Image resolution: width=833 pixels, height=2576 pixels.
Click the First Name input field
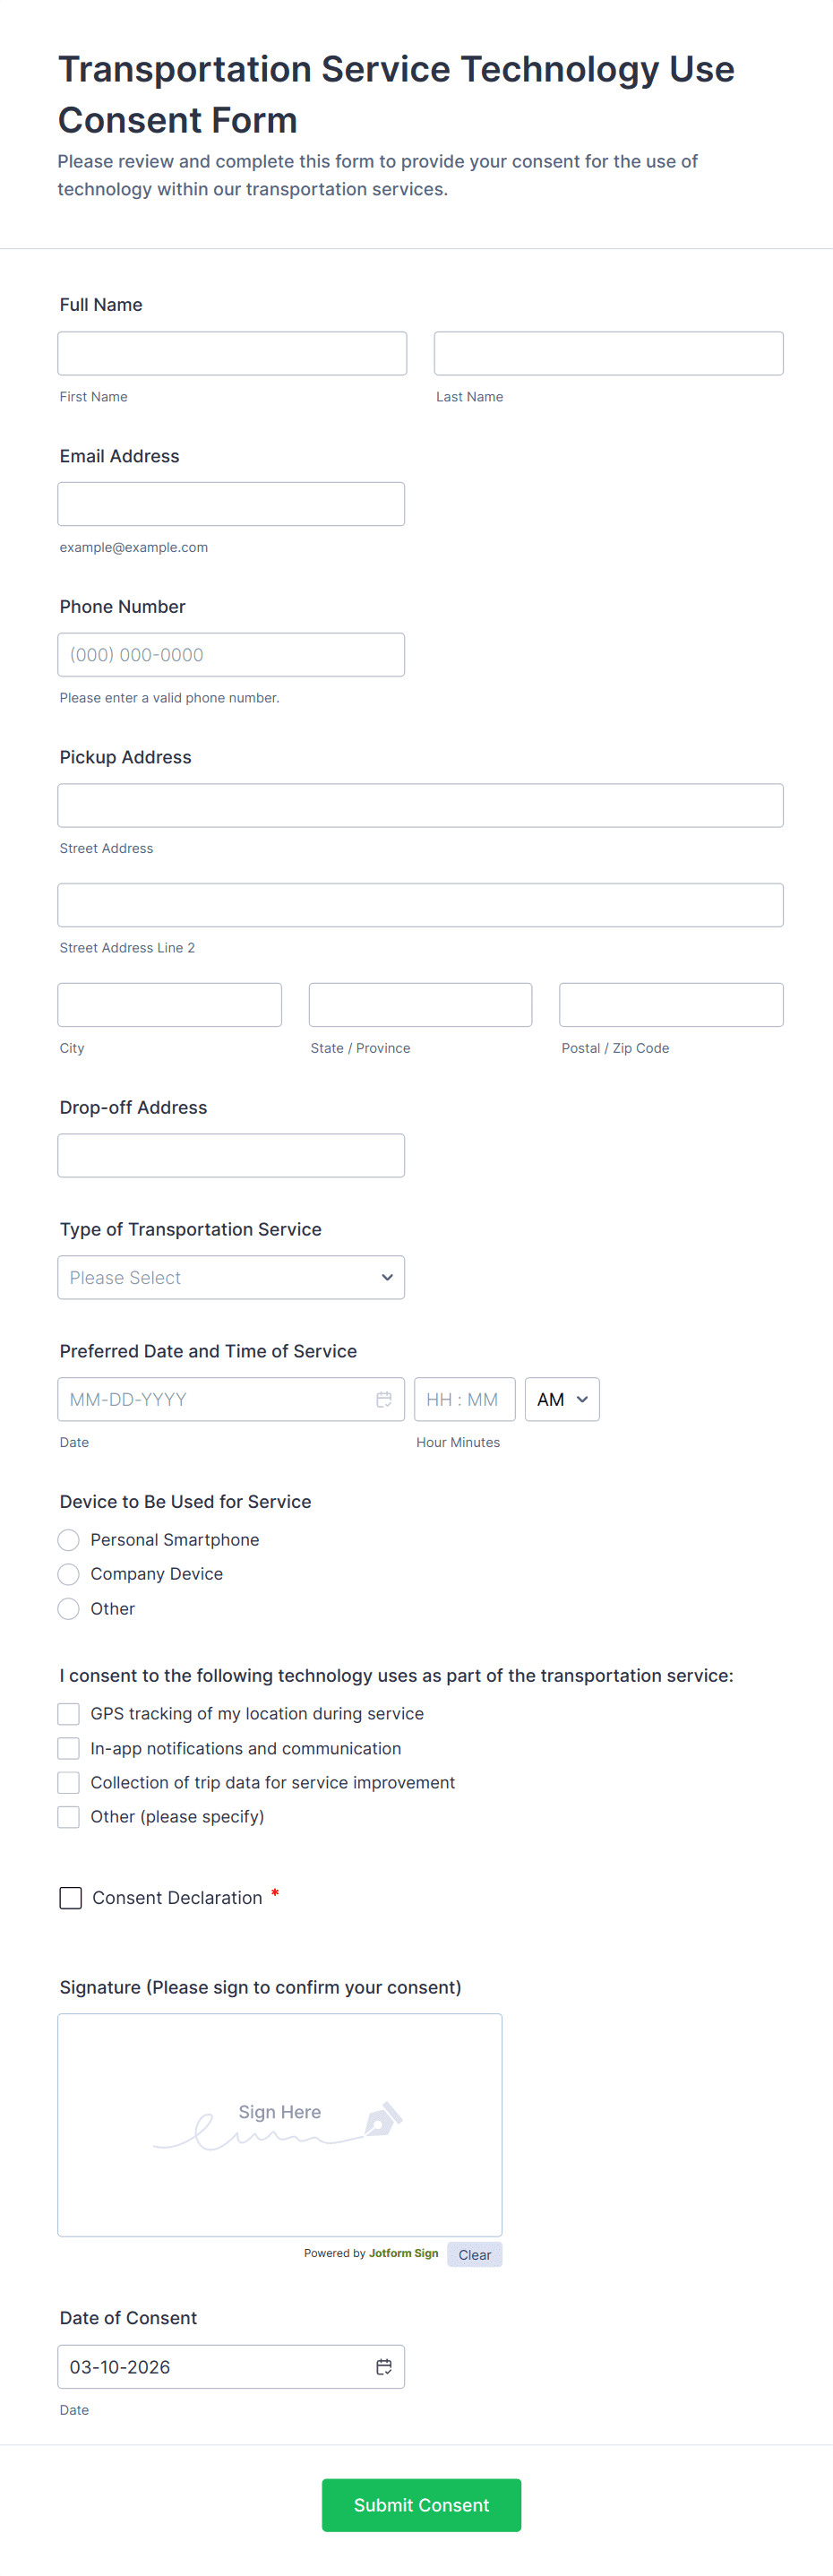pos(232,353)
